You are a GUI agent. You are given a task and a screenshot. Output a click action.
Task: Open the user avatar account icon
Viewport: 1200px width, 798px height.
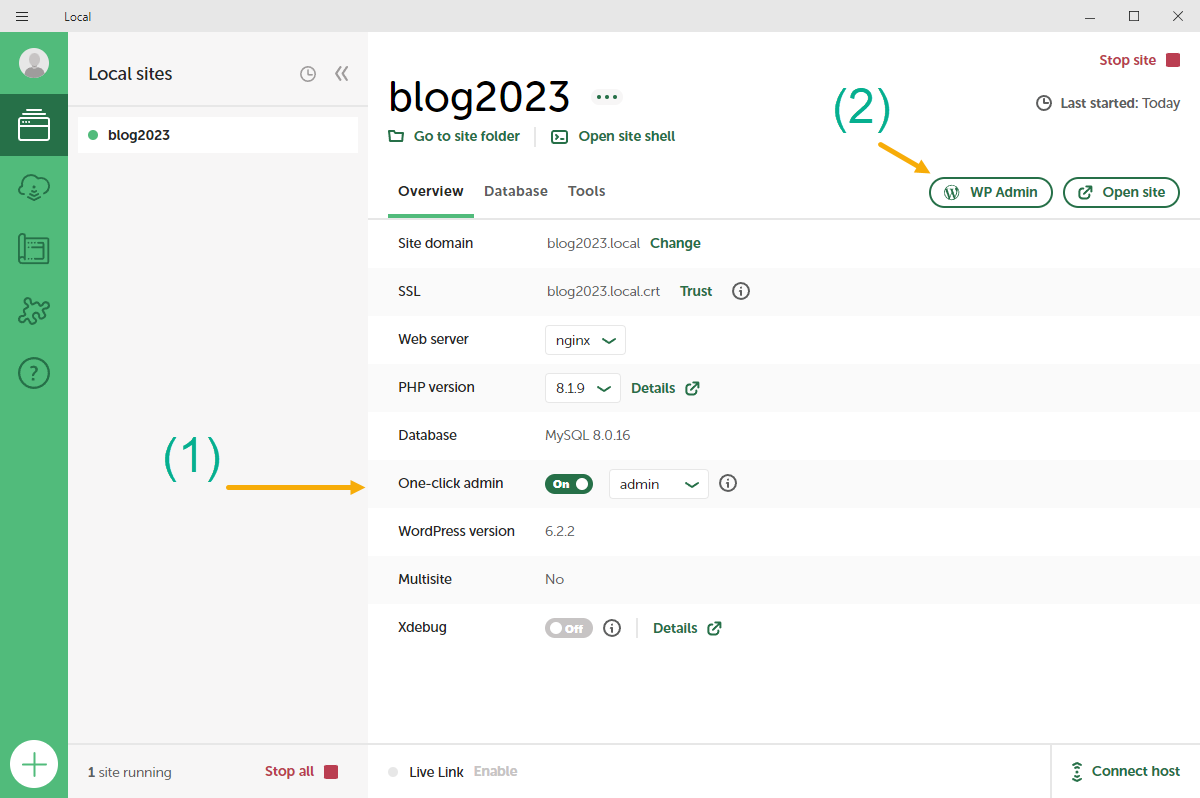(x=34, y=63)
